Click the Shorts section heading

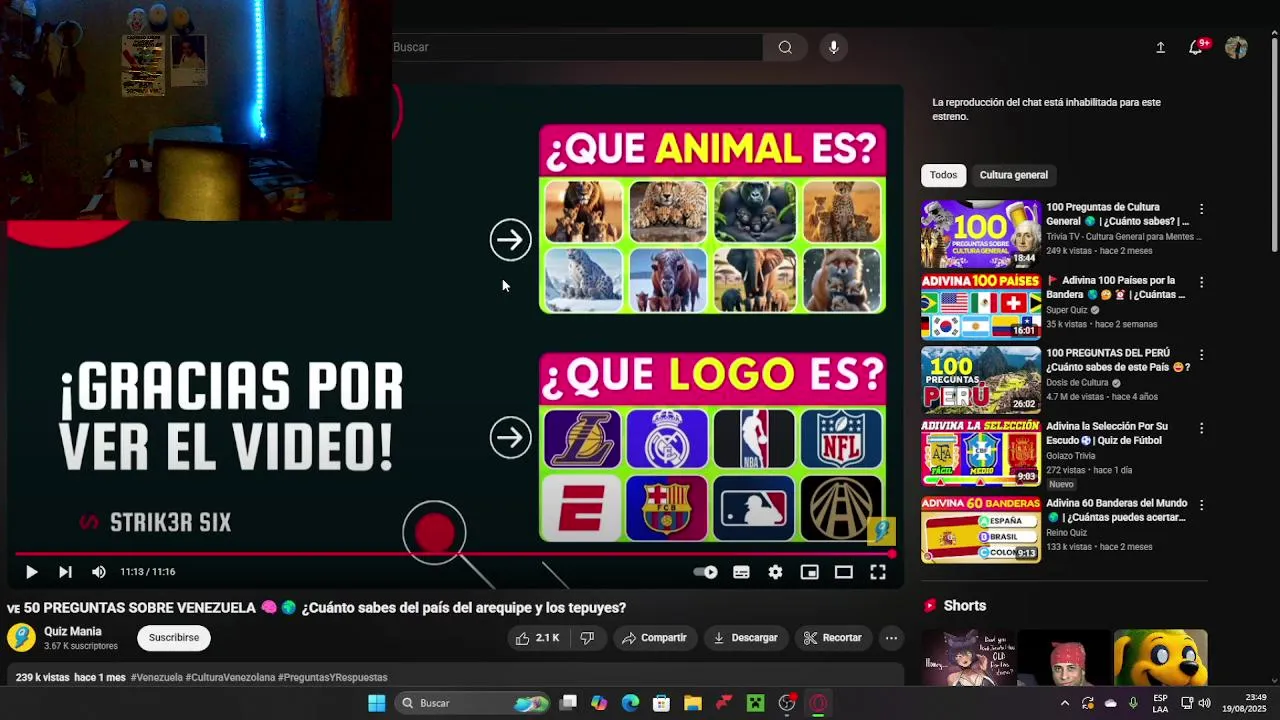coord(964,606)
